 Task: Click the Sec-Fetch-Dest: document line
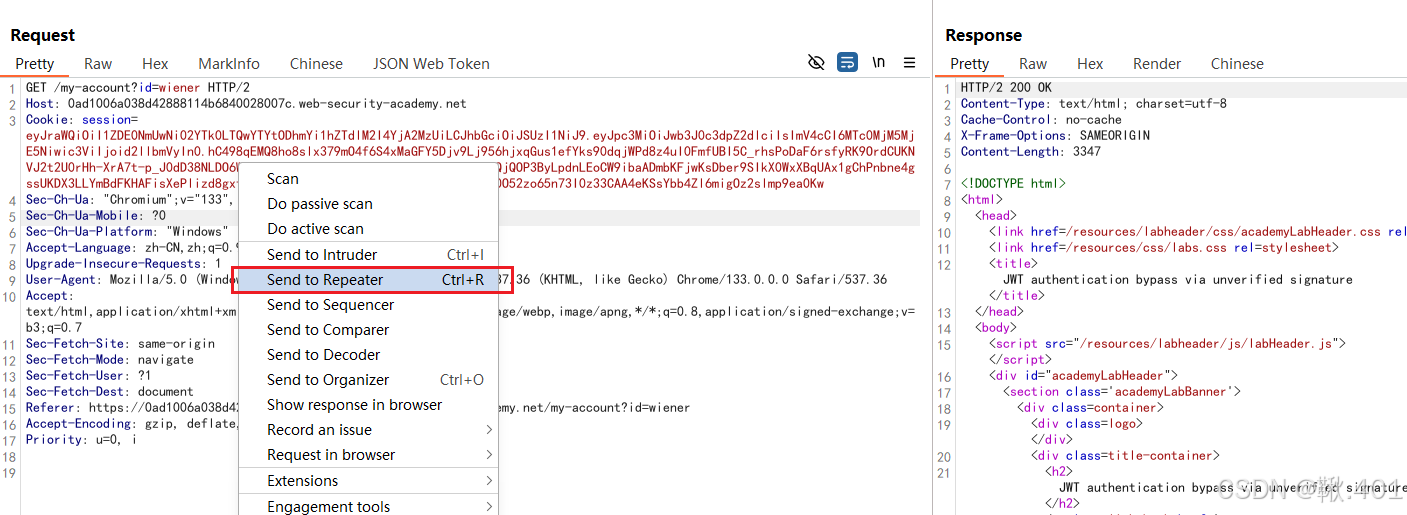[x=110, y=391]
